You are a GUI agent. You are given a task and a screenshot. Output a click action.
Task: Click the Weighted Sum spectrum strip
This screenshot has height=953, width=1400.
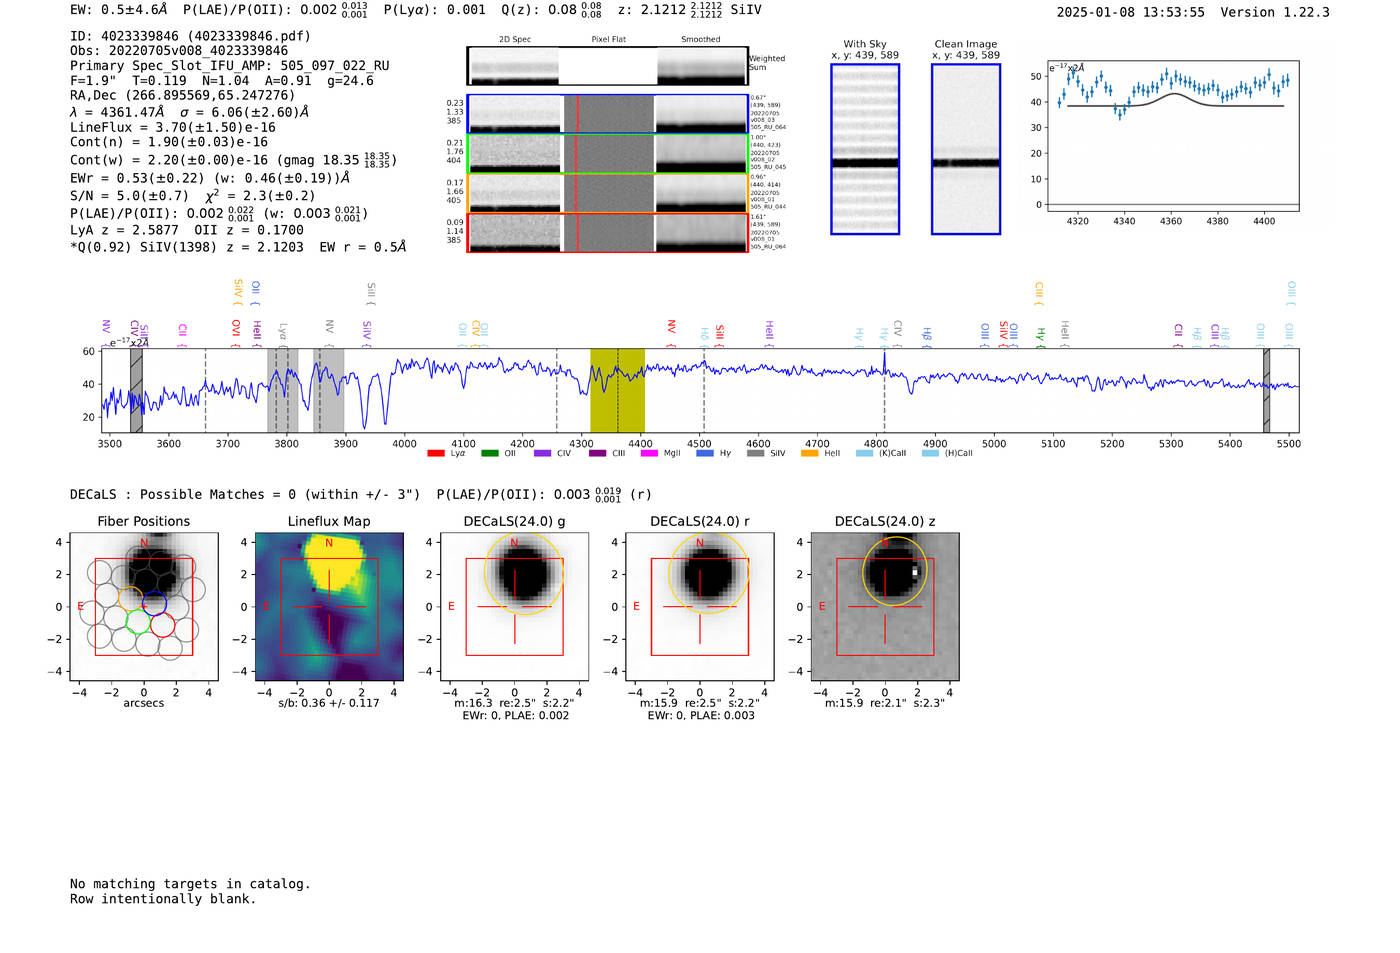pyautogui.click(x=607, y=66)
